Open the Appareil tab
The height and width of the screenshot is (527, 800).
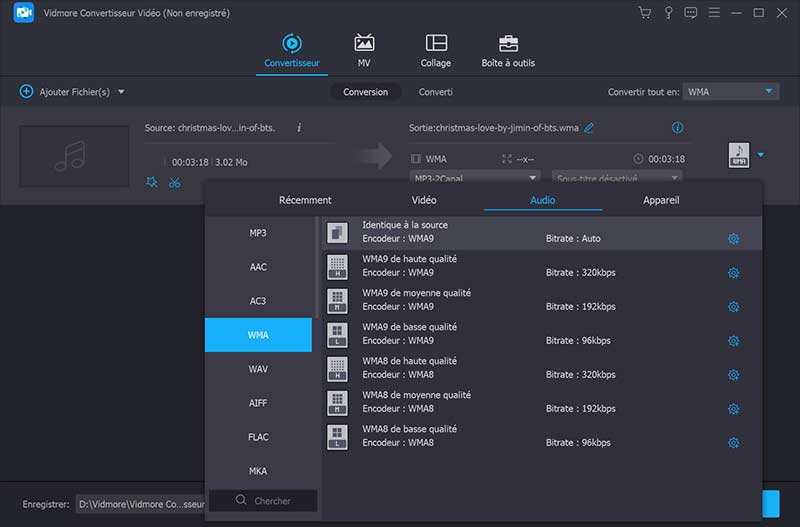(x=661, y=200)
